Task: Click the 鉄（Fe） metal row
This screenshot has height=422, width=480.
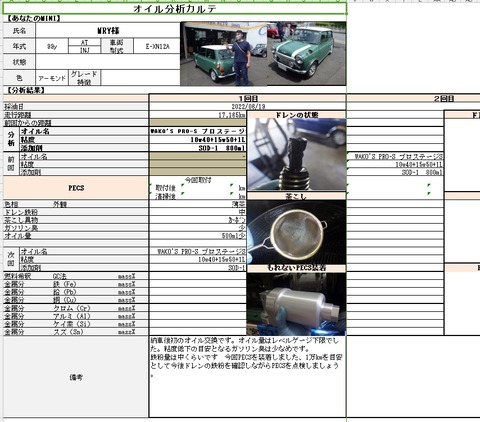Action: click(76, 284)
